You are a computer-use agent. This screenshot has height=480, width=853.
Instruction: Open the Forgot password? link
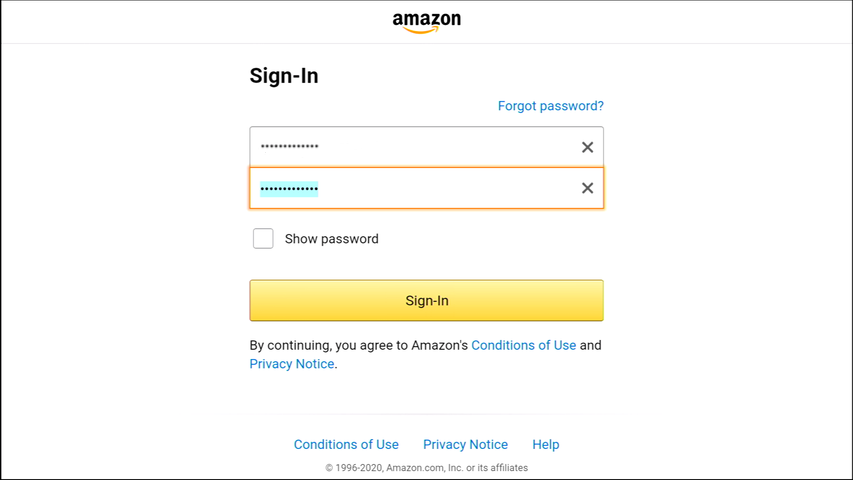pyautogui.click(x=551, y=106)
